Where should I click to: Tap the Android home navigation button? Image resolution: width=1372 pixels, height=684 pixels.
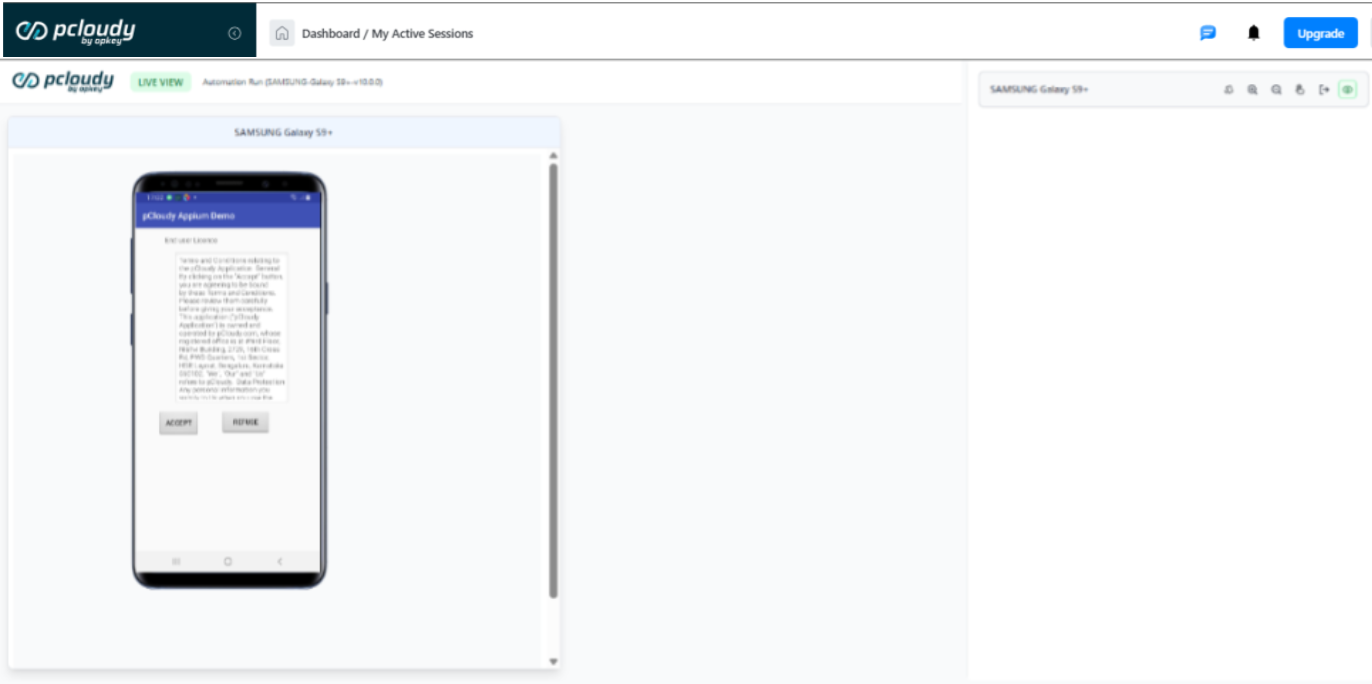tap(228, 562)
